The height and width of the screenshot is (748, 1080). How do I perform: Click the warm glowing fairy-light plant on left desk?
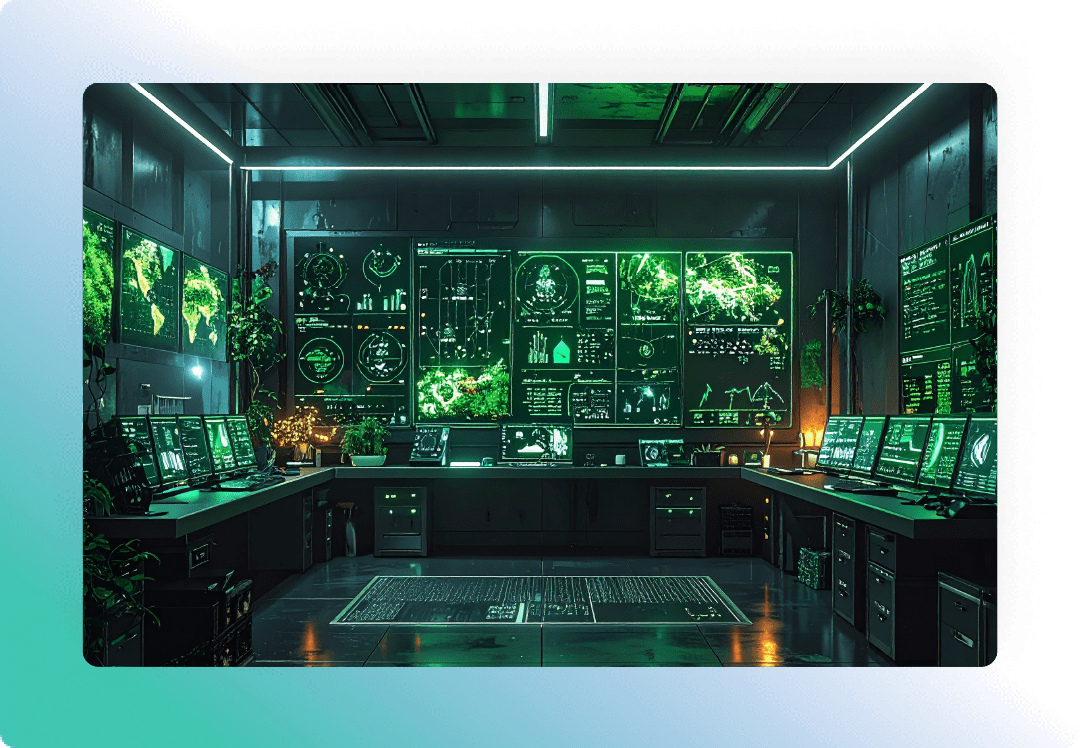(297, 427)
